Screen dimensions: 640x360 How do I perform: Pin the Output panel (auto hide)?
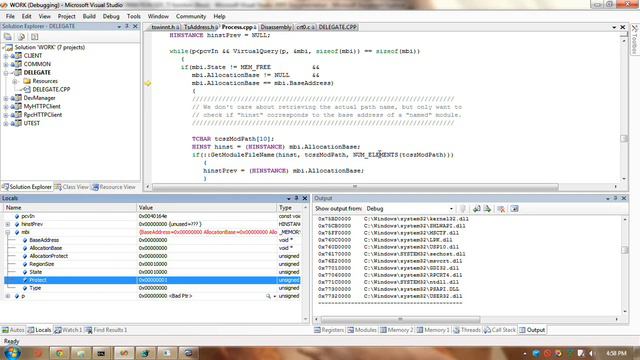coord(615,198)
